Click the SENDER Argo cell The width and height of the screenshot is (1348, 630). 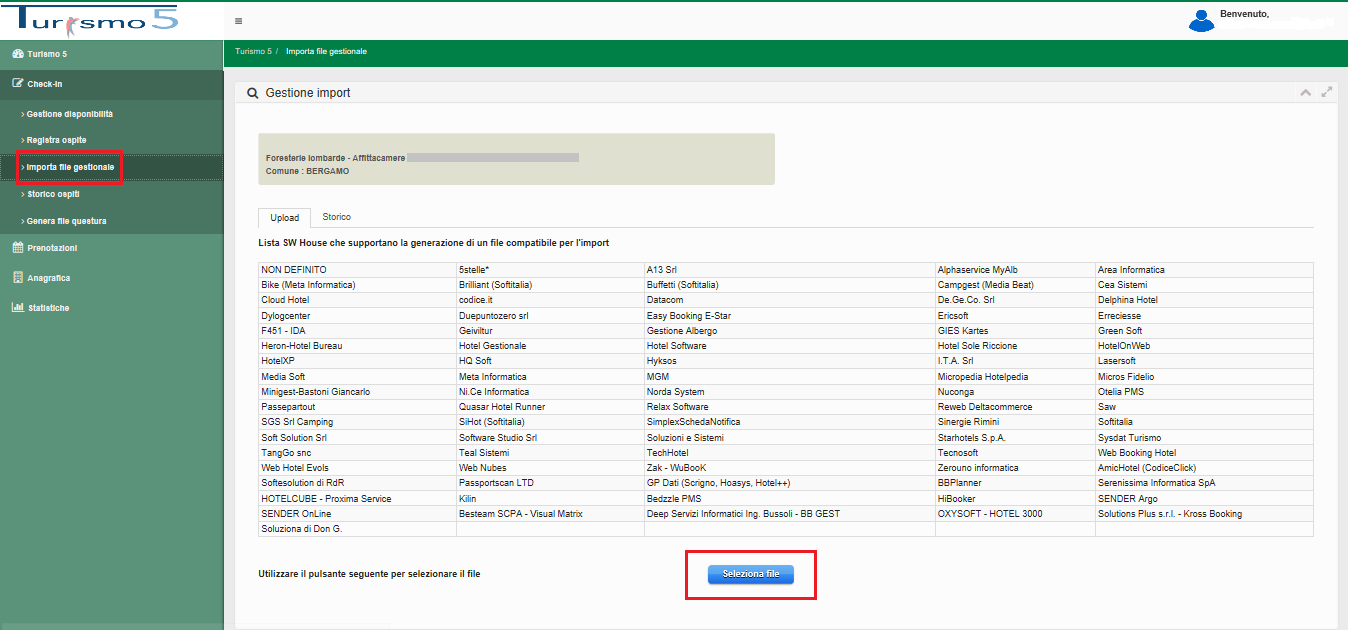(x=1204, y=499)
